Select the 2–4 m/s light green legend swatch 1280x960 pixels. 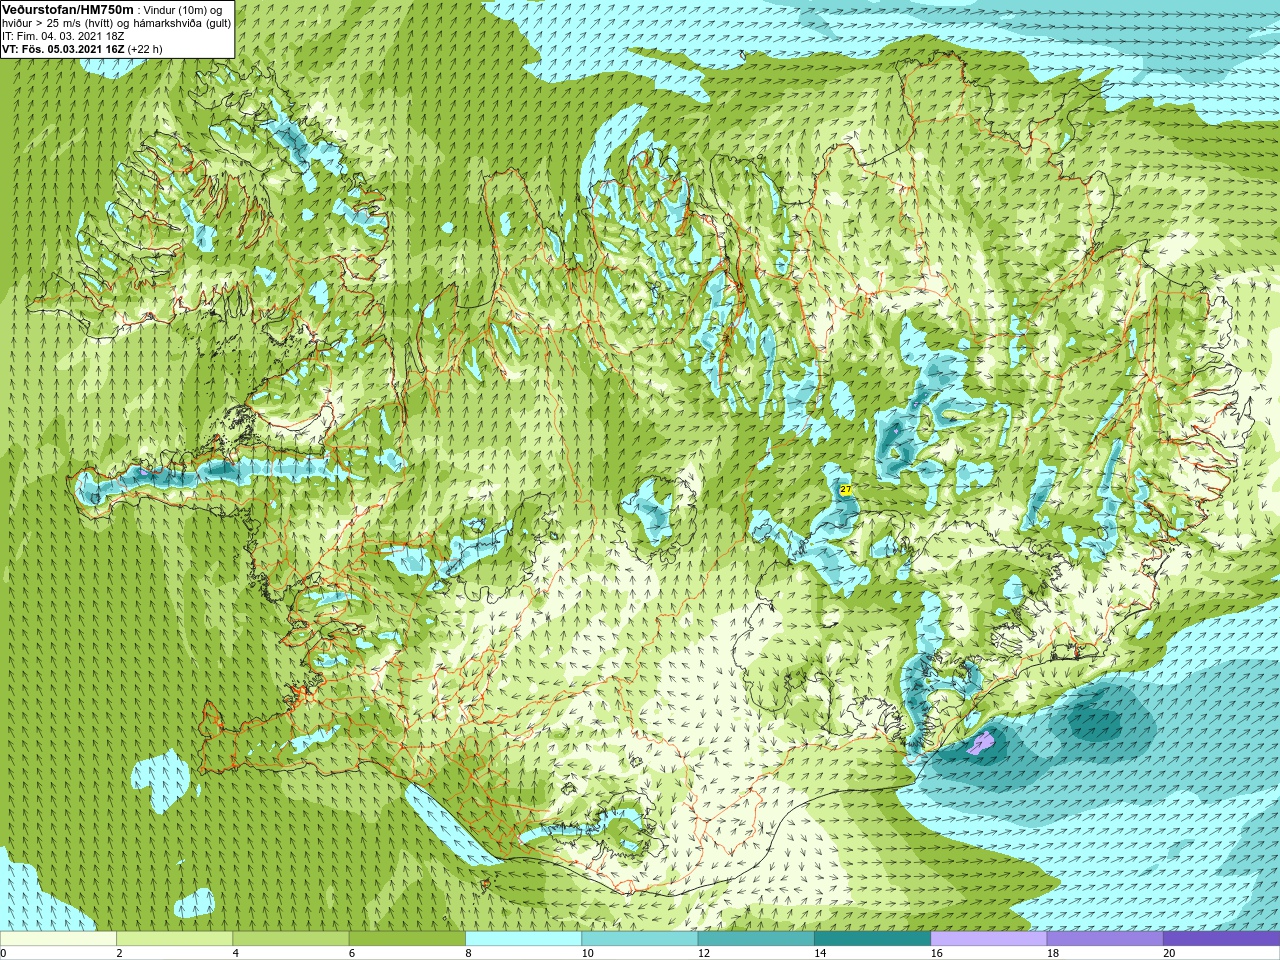click(x=174, y=939)
